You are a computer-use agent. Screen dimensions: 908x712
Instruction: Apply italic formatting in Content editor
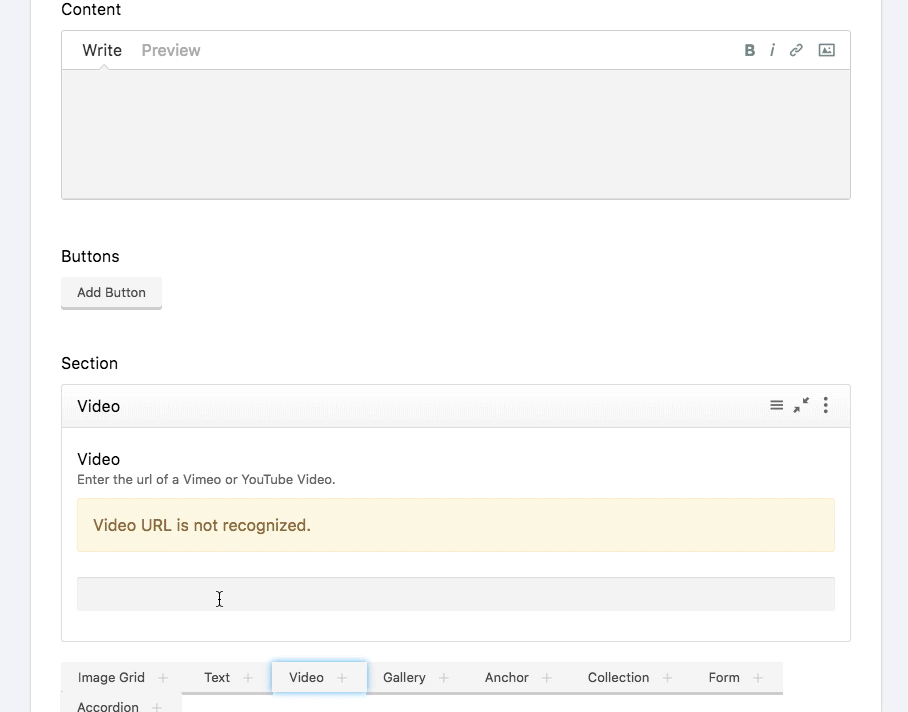click(x=772, y=50)
